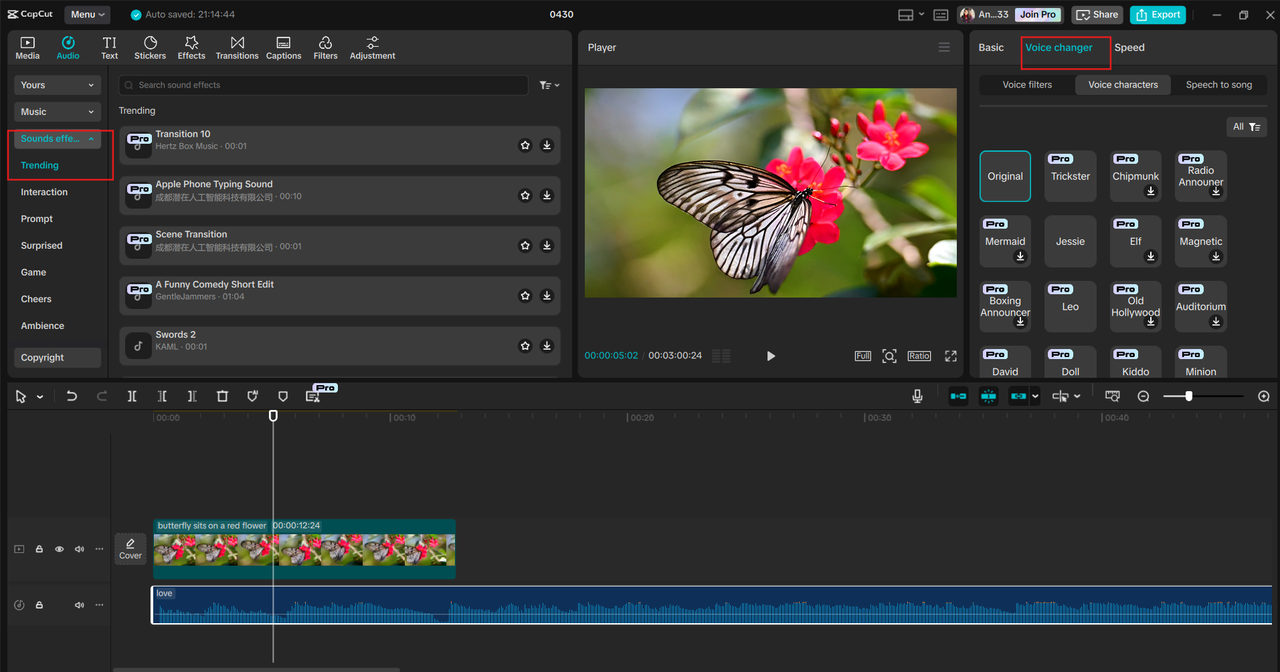
Task: Expand the Music category dropdown
Action: 58,112
